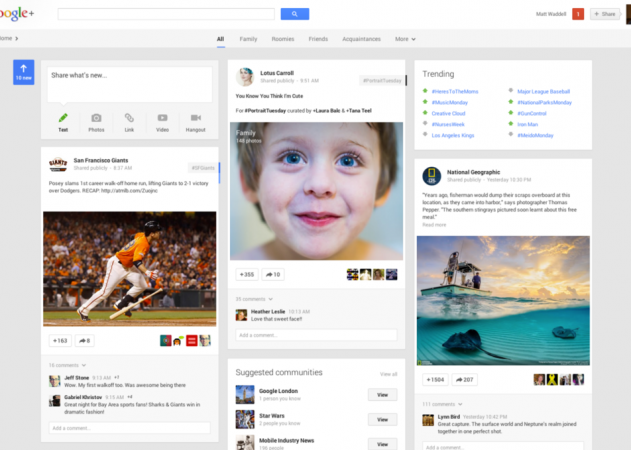Open the #MusicMonday trending link

pos(449,102)
